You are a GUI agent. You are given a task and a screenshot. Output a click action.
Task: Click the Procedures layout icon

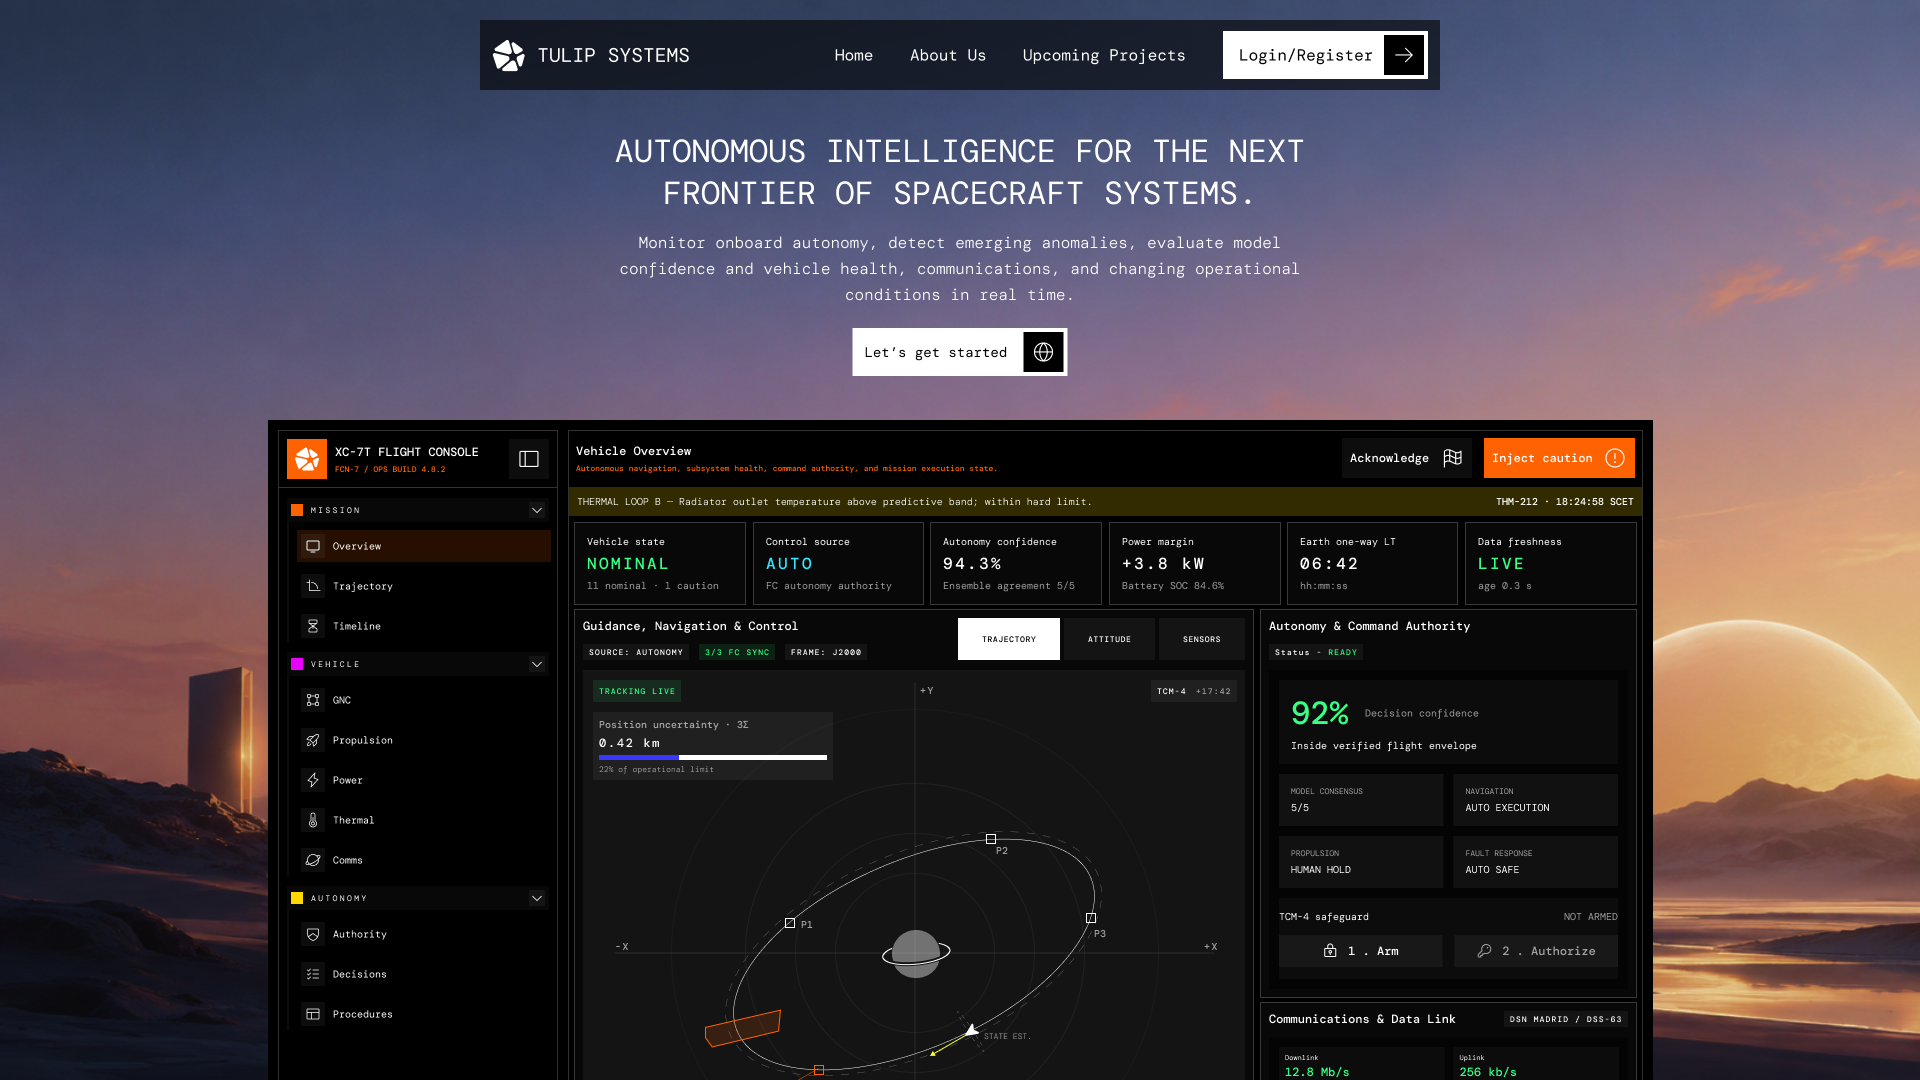[313, 1014]
